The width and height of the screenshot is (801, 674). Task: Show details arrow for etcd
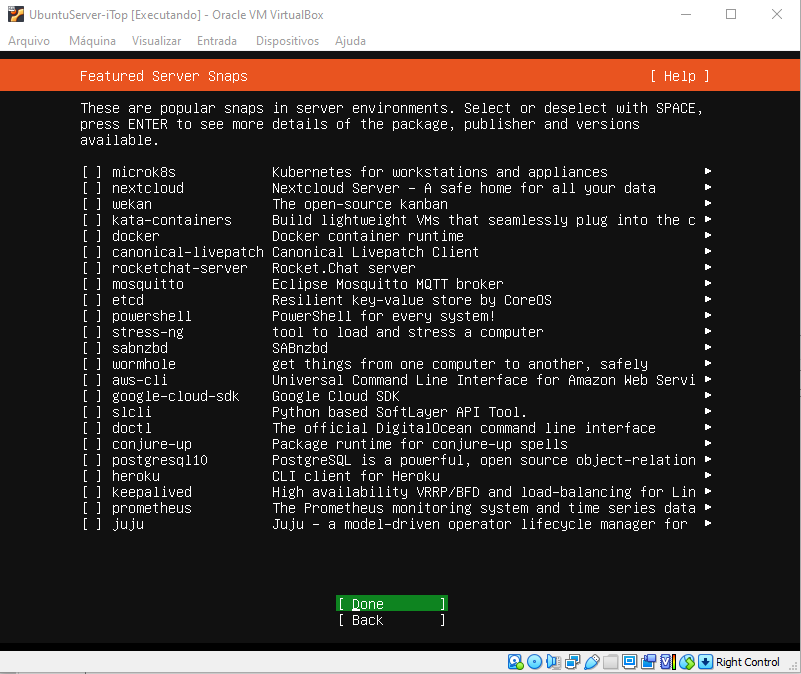[x=708, y=299]
